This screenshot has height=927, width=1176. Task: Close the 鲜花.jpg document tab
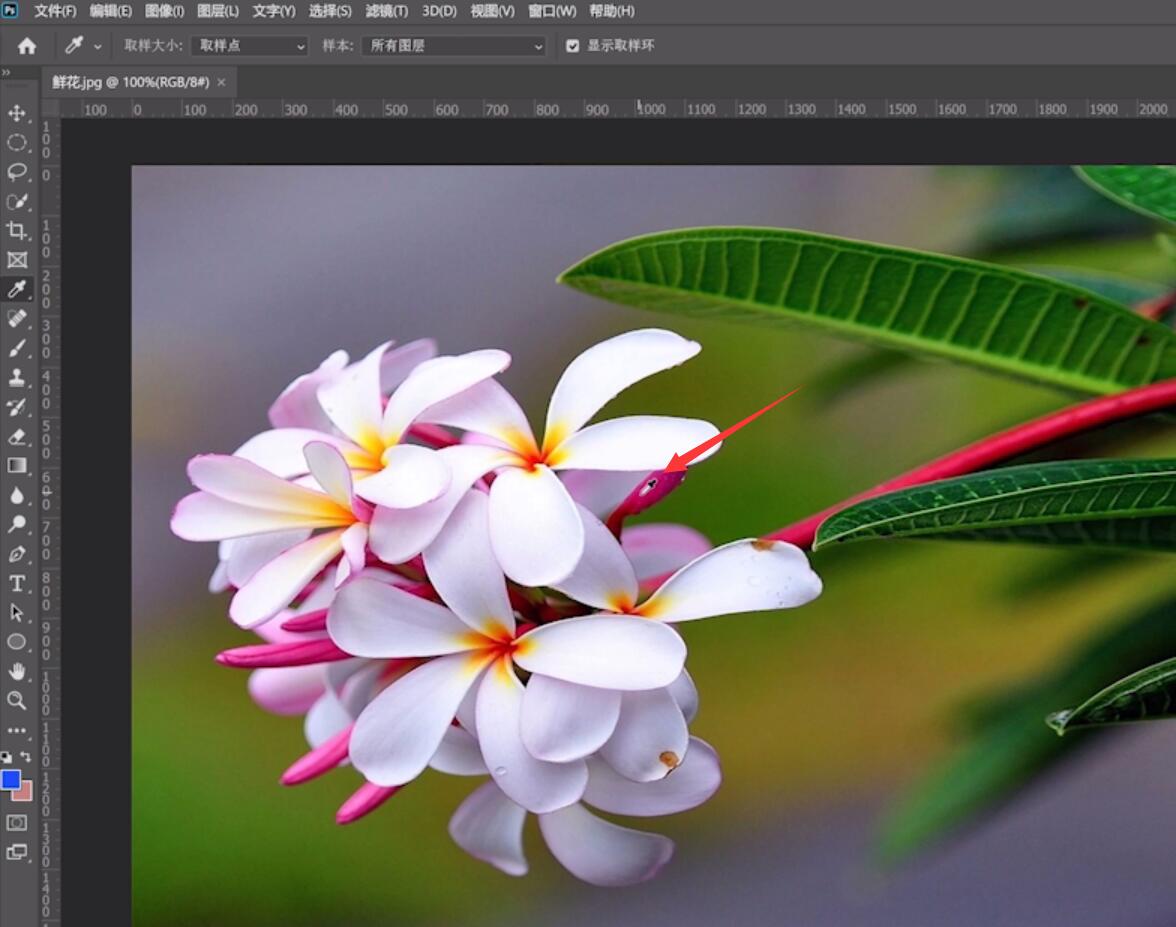pos(221,82)
